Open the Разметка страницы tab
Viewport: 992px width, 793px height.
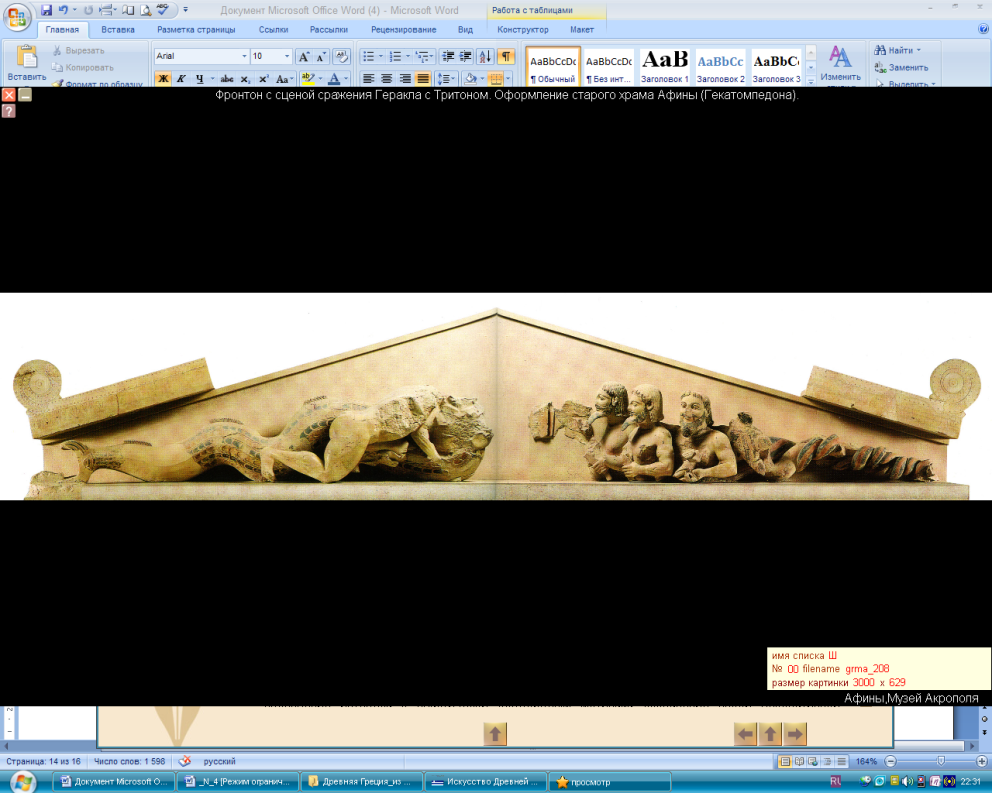tap(196, 30)
